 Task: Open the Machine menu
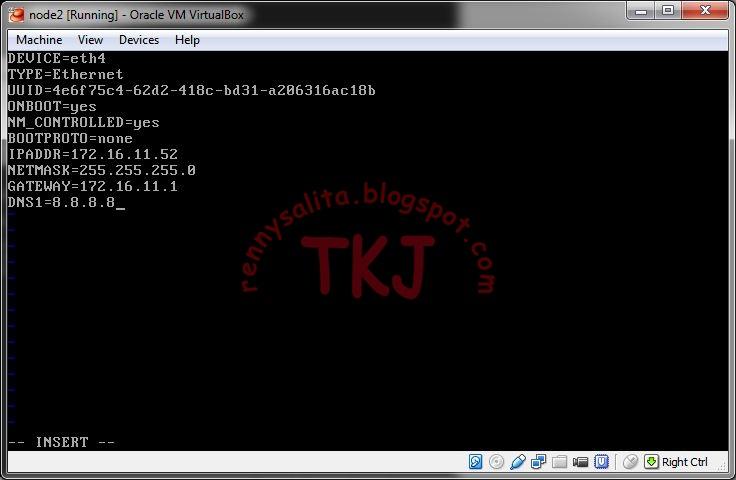click(x=39, y=40)
